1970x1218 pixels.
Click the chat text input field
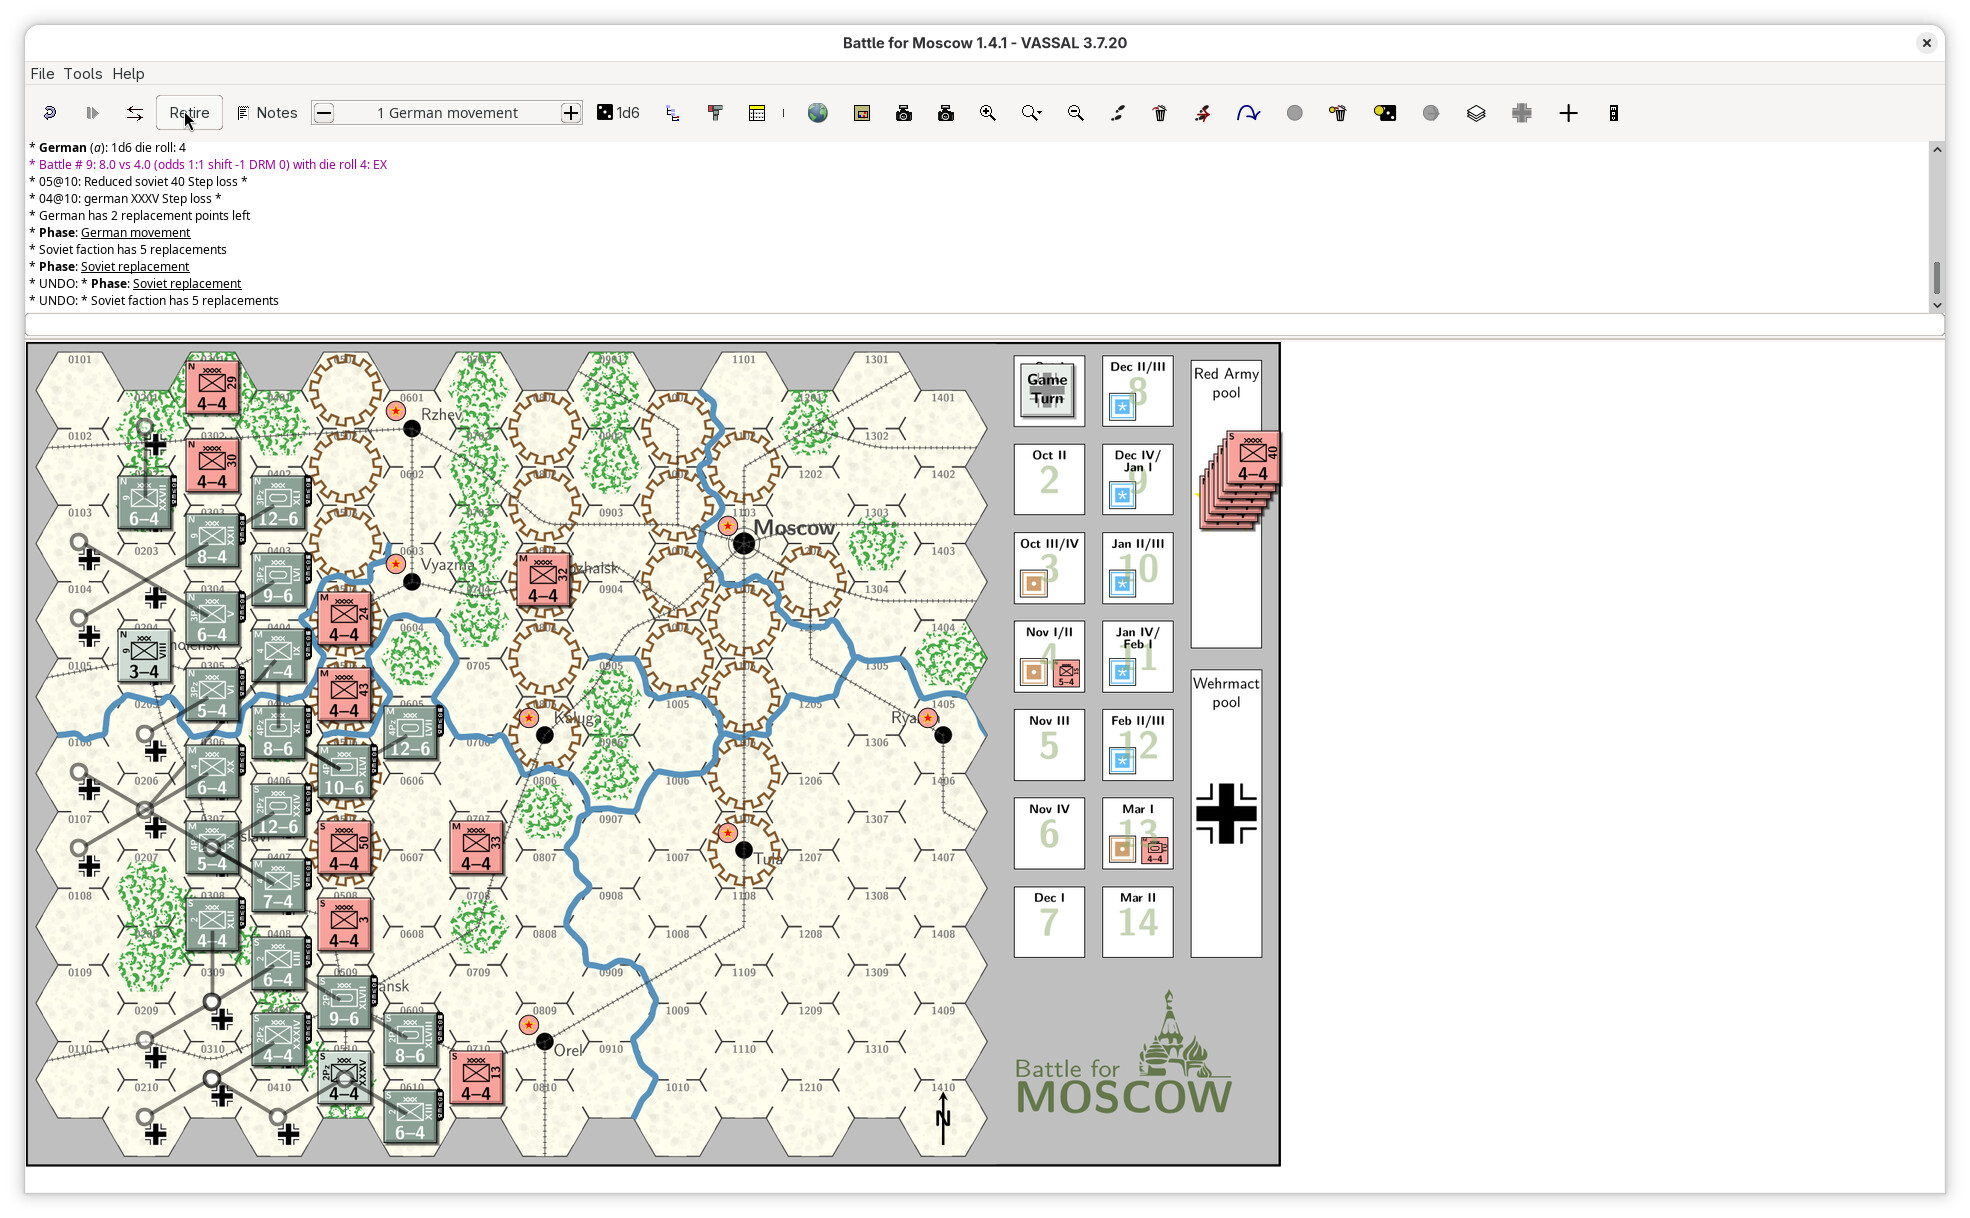[984, 325]
